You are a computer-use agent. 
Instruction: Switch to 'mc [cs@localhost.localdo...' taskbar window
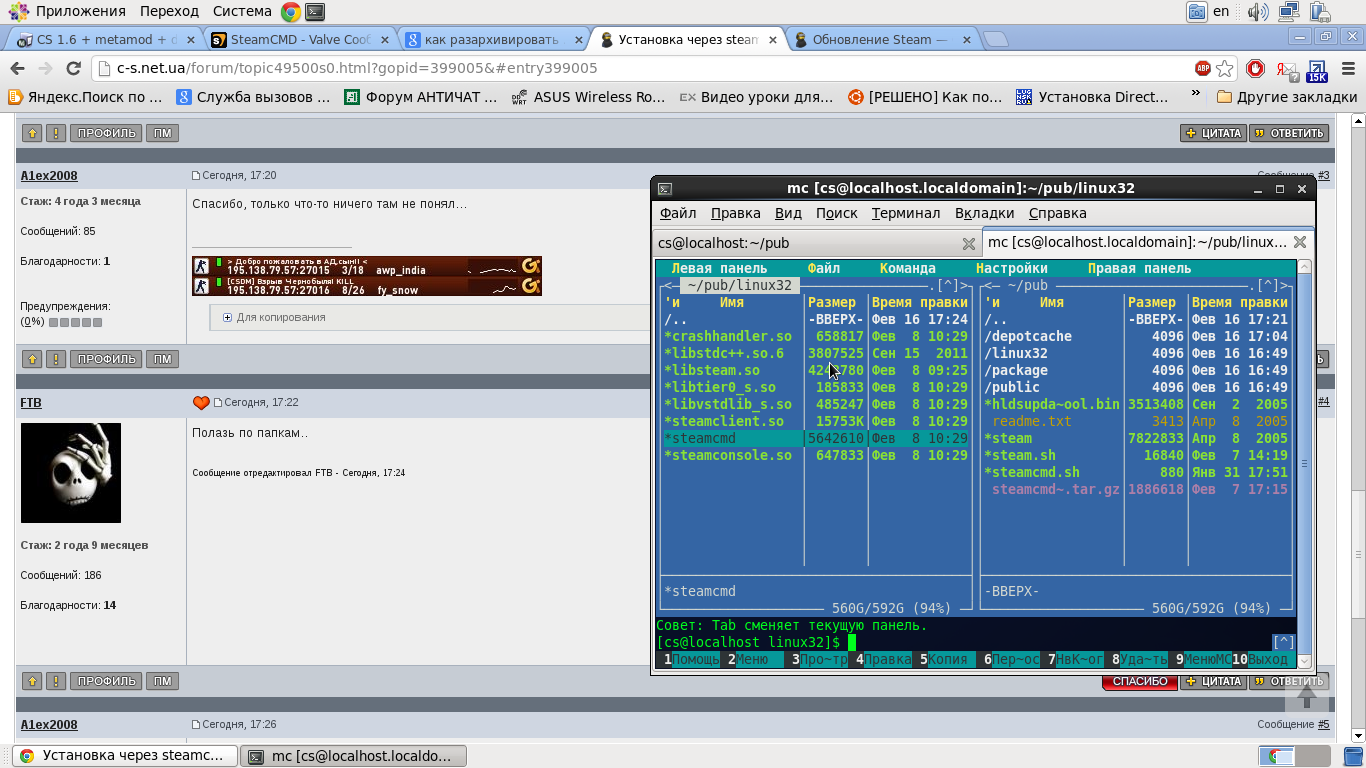355,756
